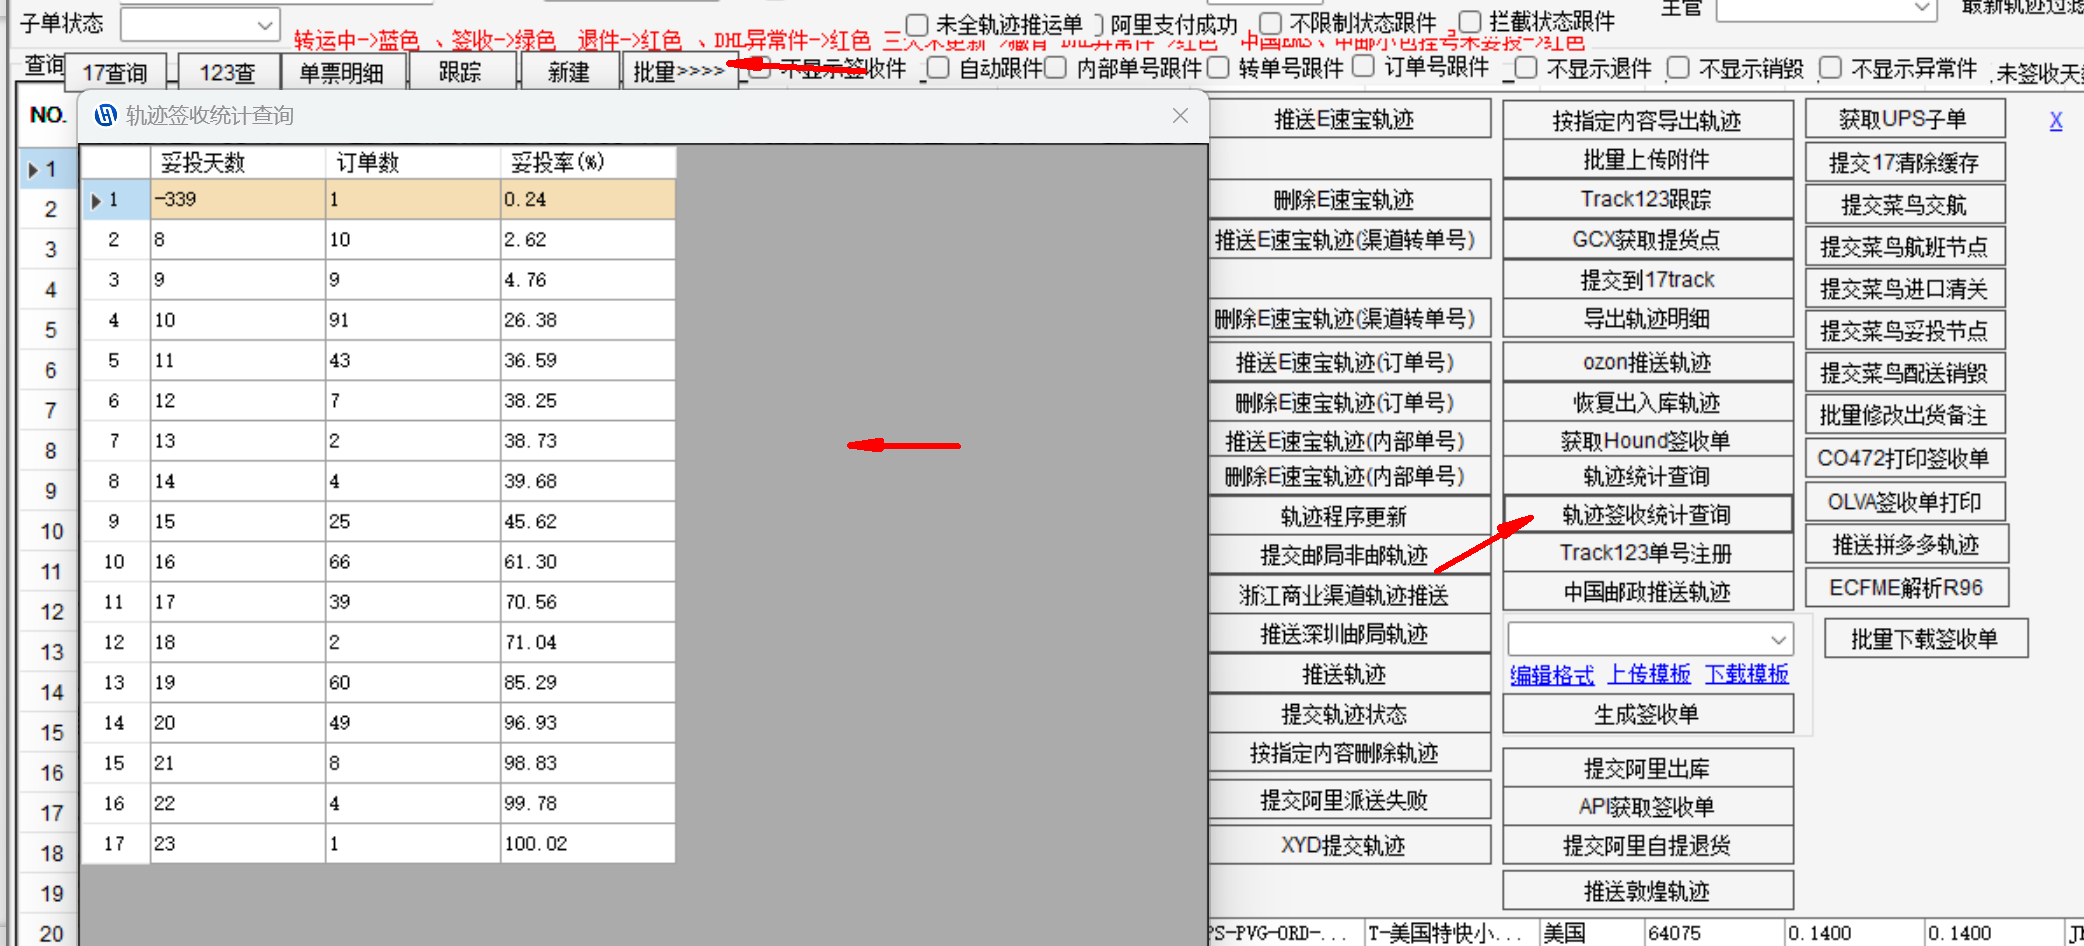
Task: Open the 批量>>>> menu
Action: point(678,72)
